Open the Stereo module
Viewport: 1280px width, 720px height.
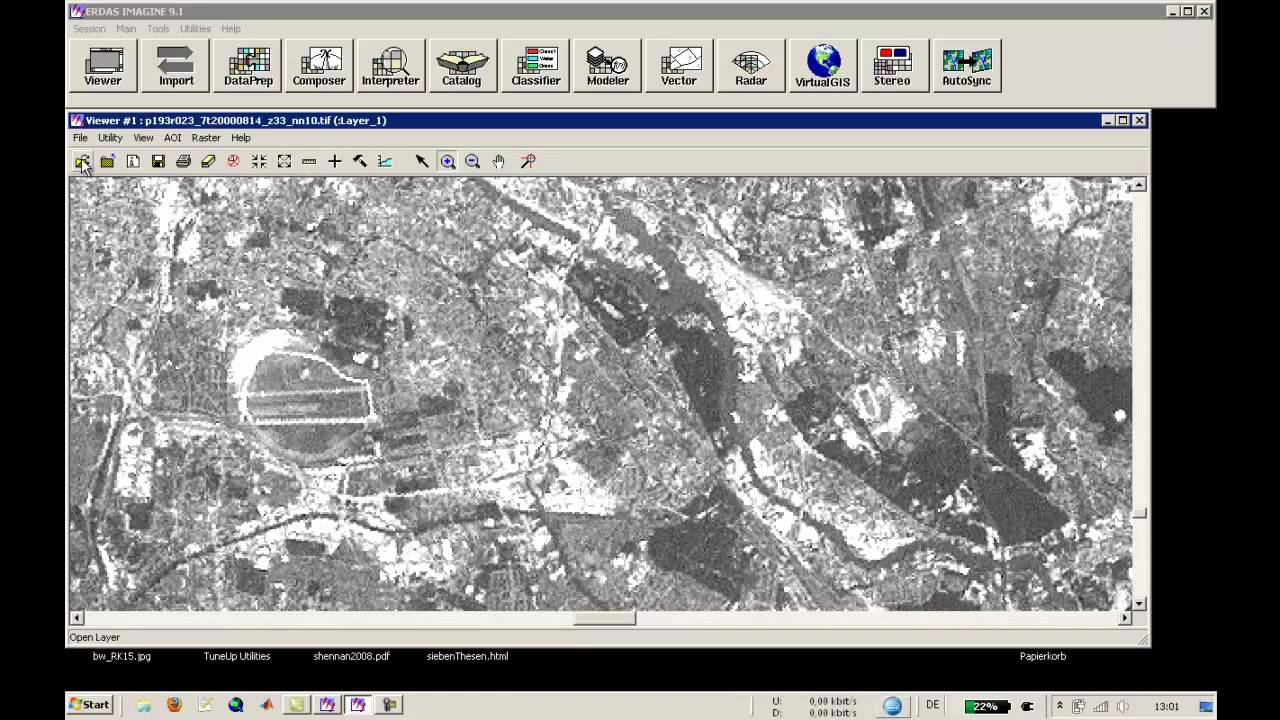pos(893,66)
